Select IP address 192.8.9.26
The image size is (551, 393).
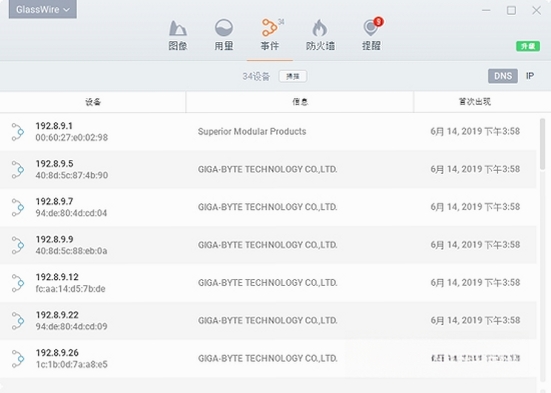coord(57,353)
